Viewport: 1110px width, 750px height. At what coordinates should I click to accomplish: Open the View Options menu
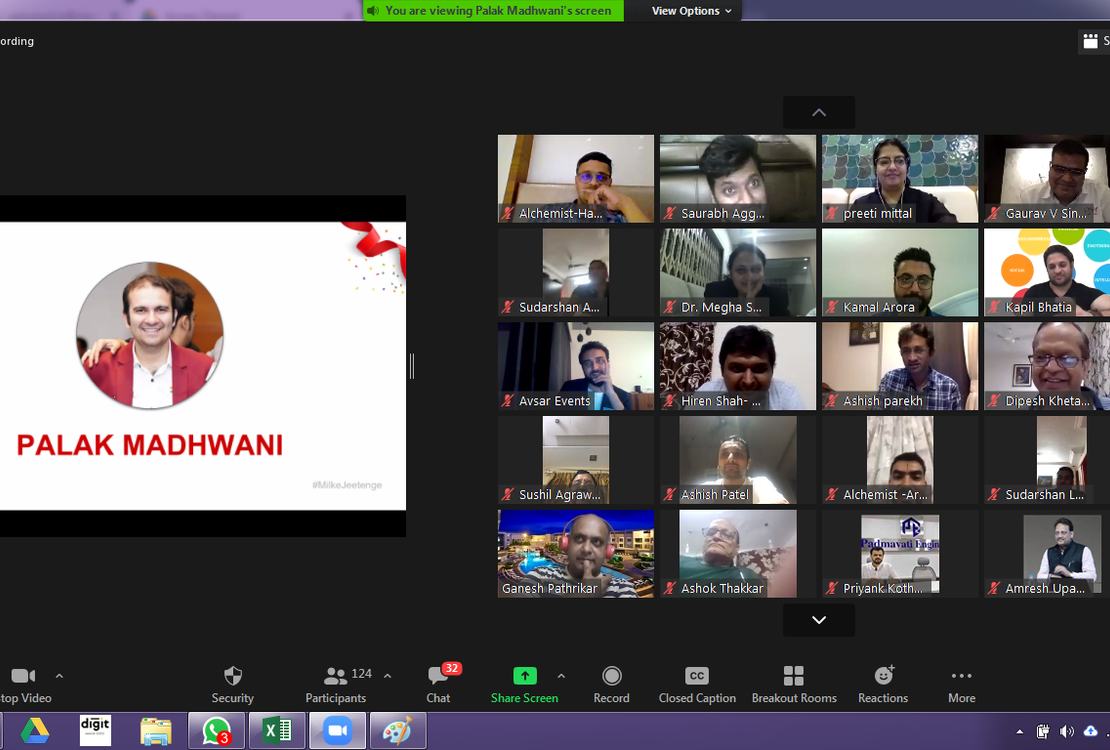[691, 11]
